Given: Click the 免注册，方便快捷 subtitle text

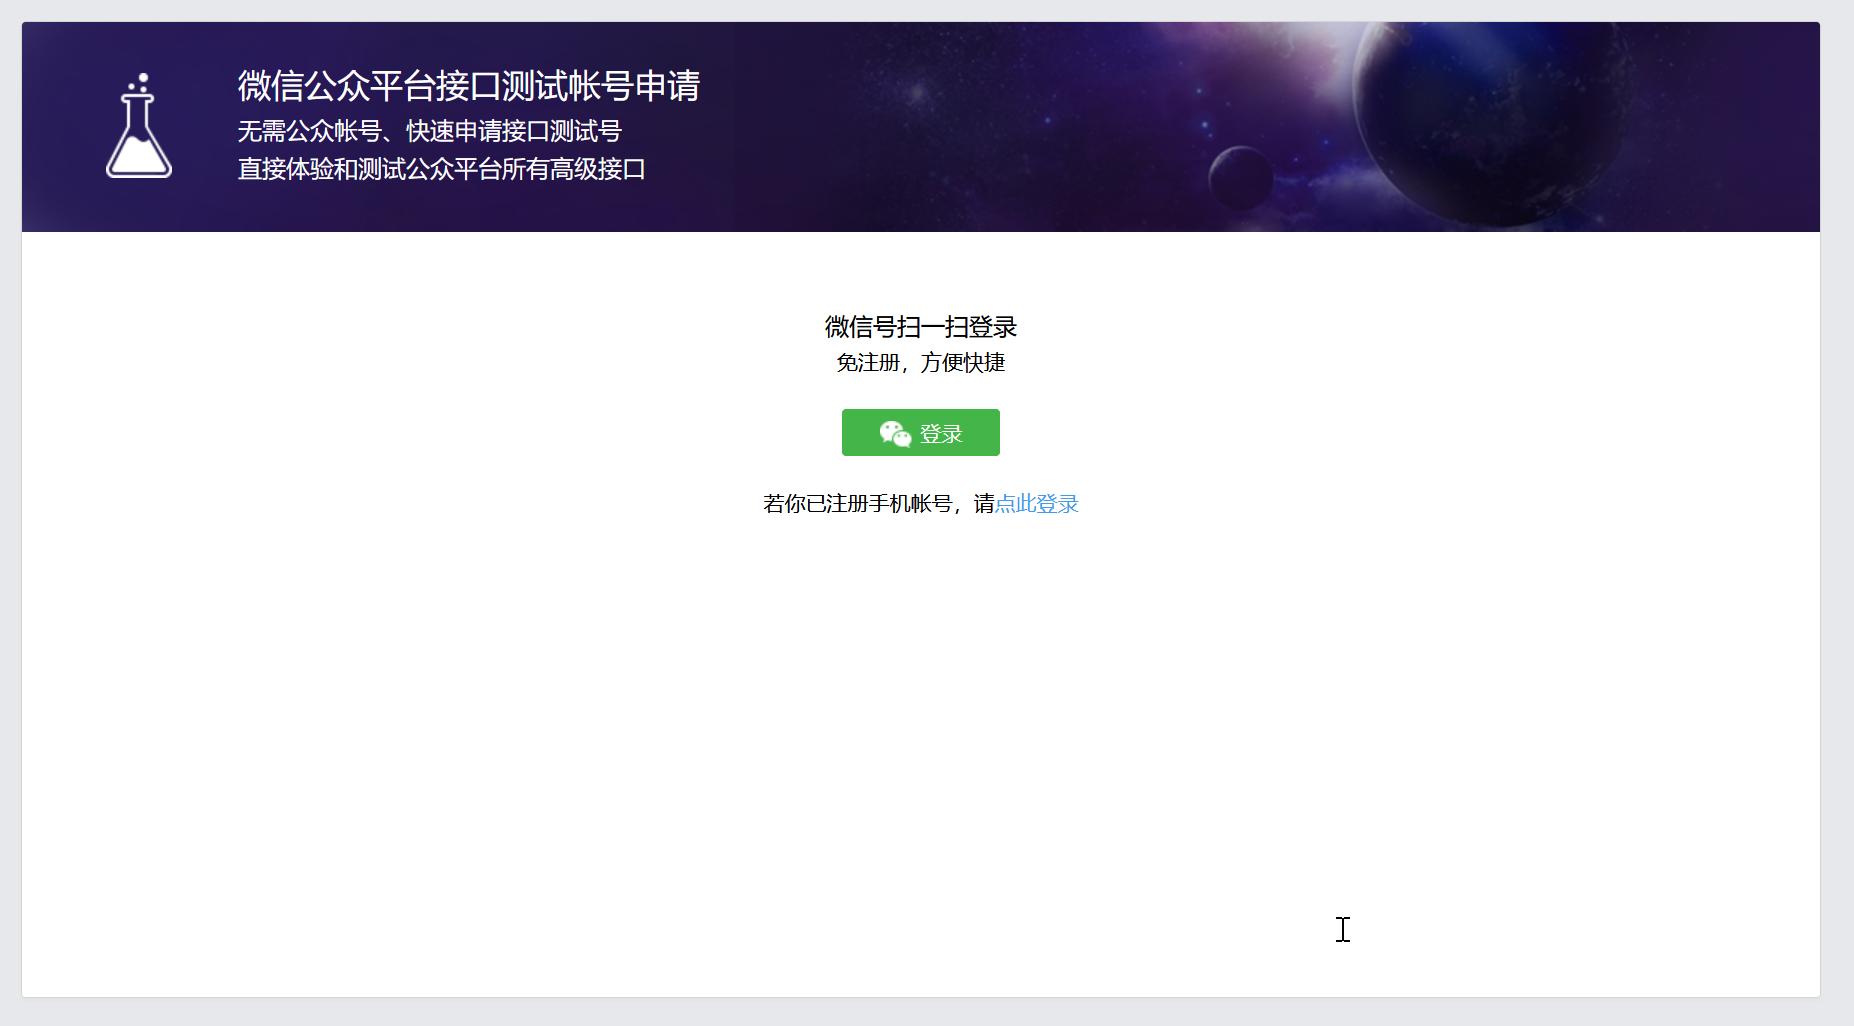Looking at the screenshot, I should point(921,363).
